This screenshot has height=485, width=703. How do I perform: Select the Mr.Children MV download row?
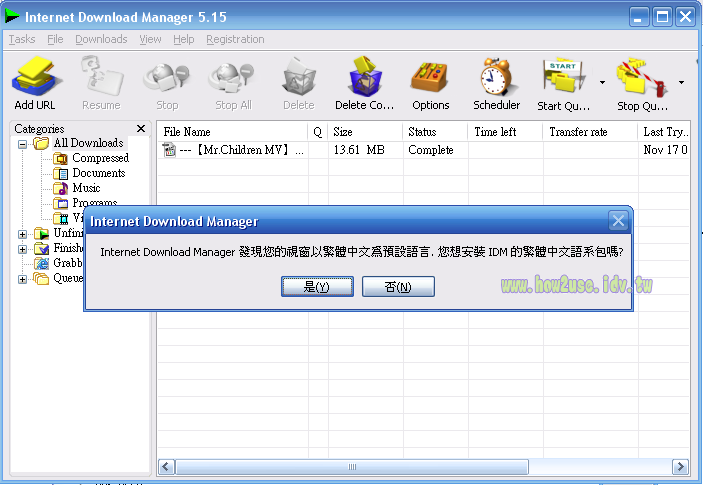[x=423, y=150]
